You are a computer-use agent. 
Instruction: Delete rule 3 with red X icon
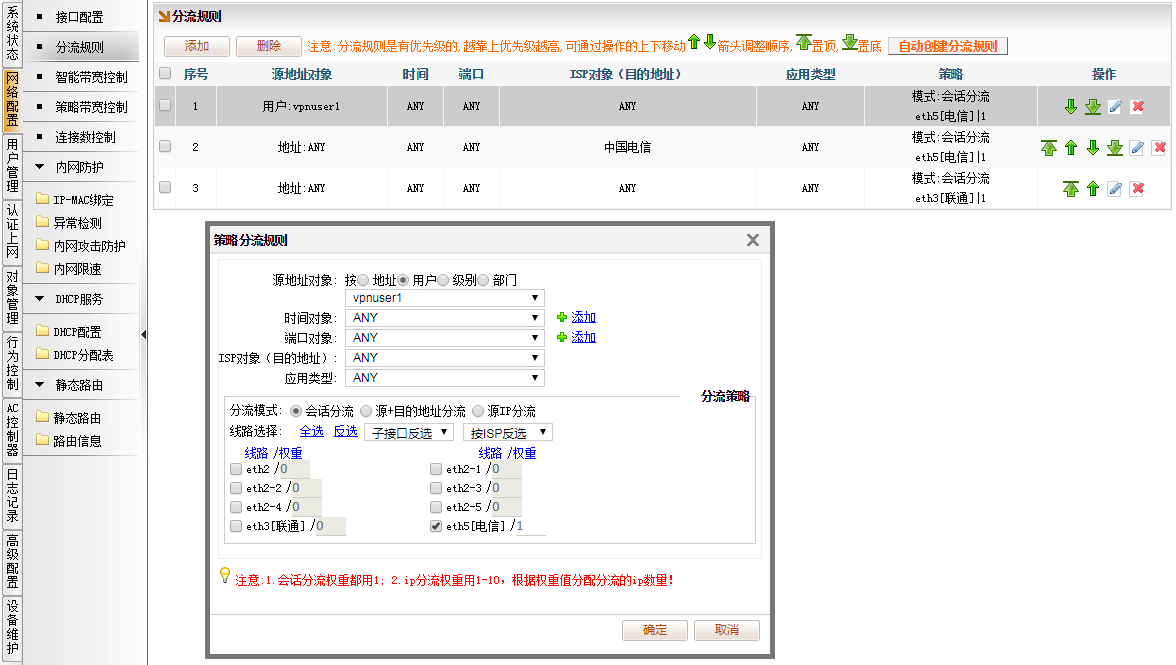[1137, 189]
